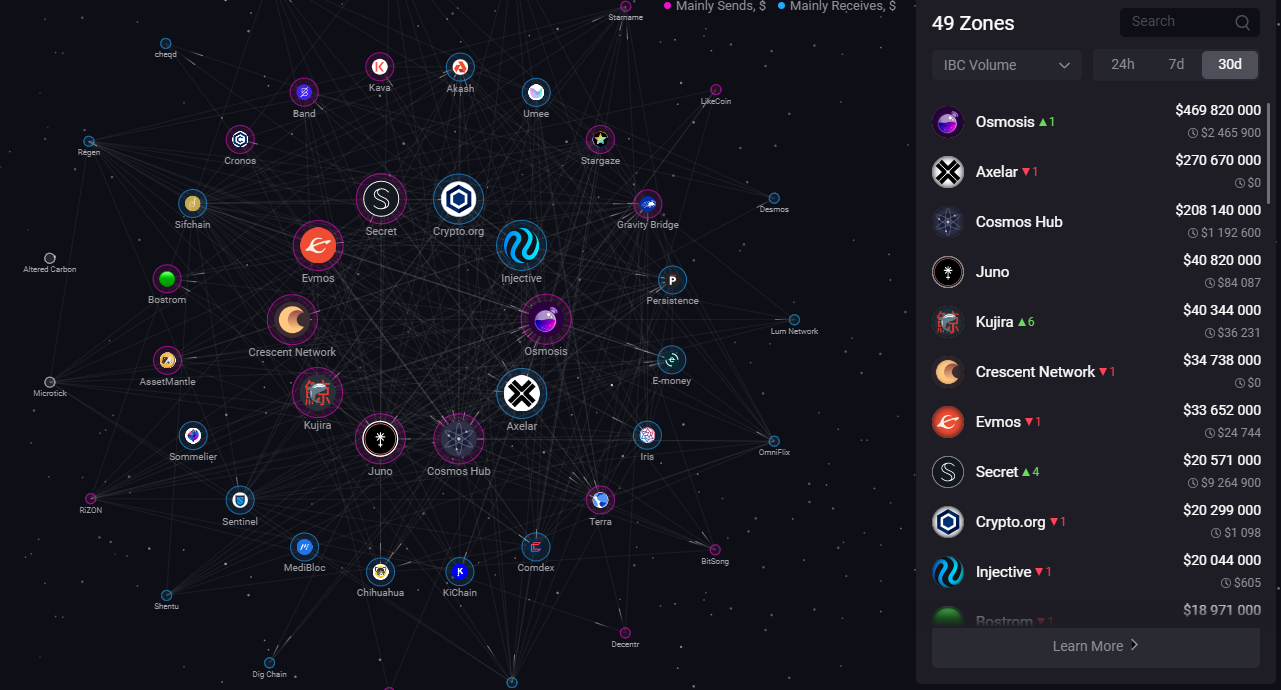
Task: Select the Crescent Network map node
Action: [292, 319]
